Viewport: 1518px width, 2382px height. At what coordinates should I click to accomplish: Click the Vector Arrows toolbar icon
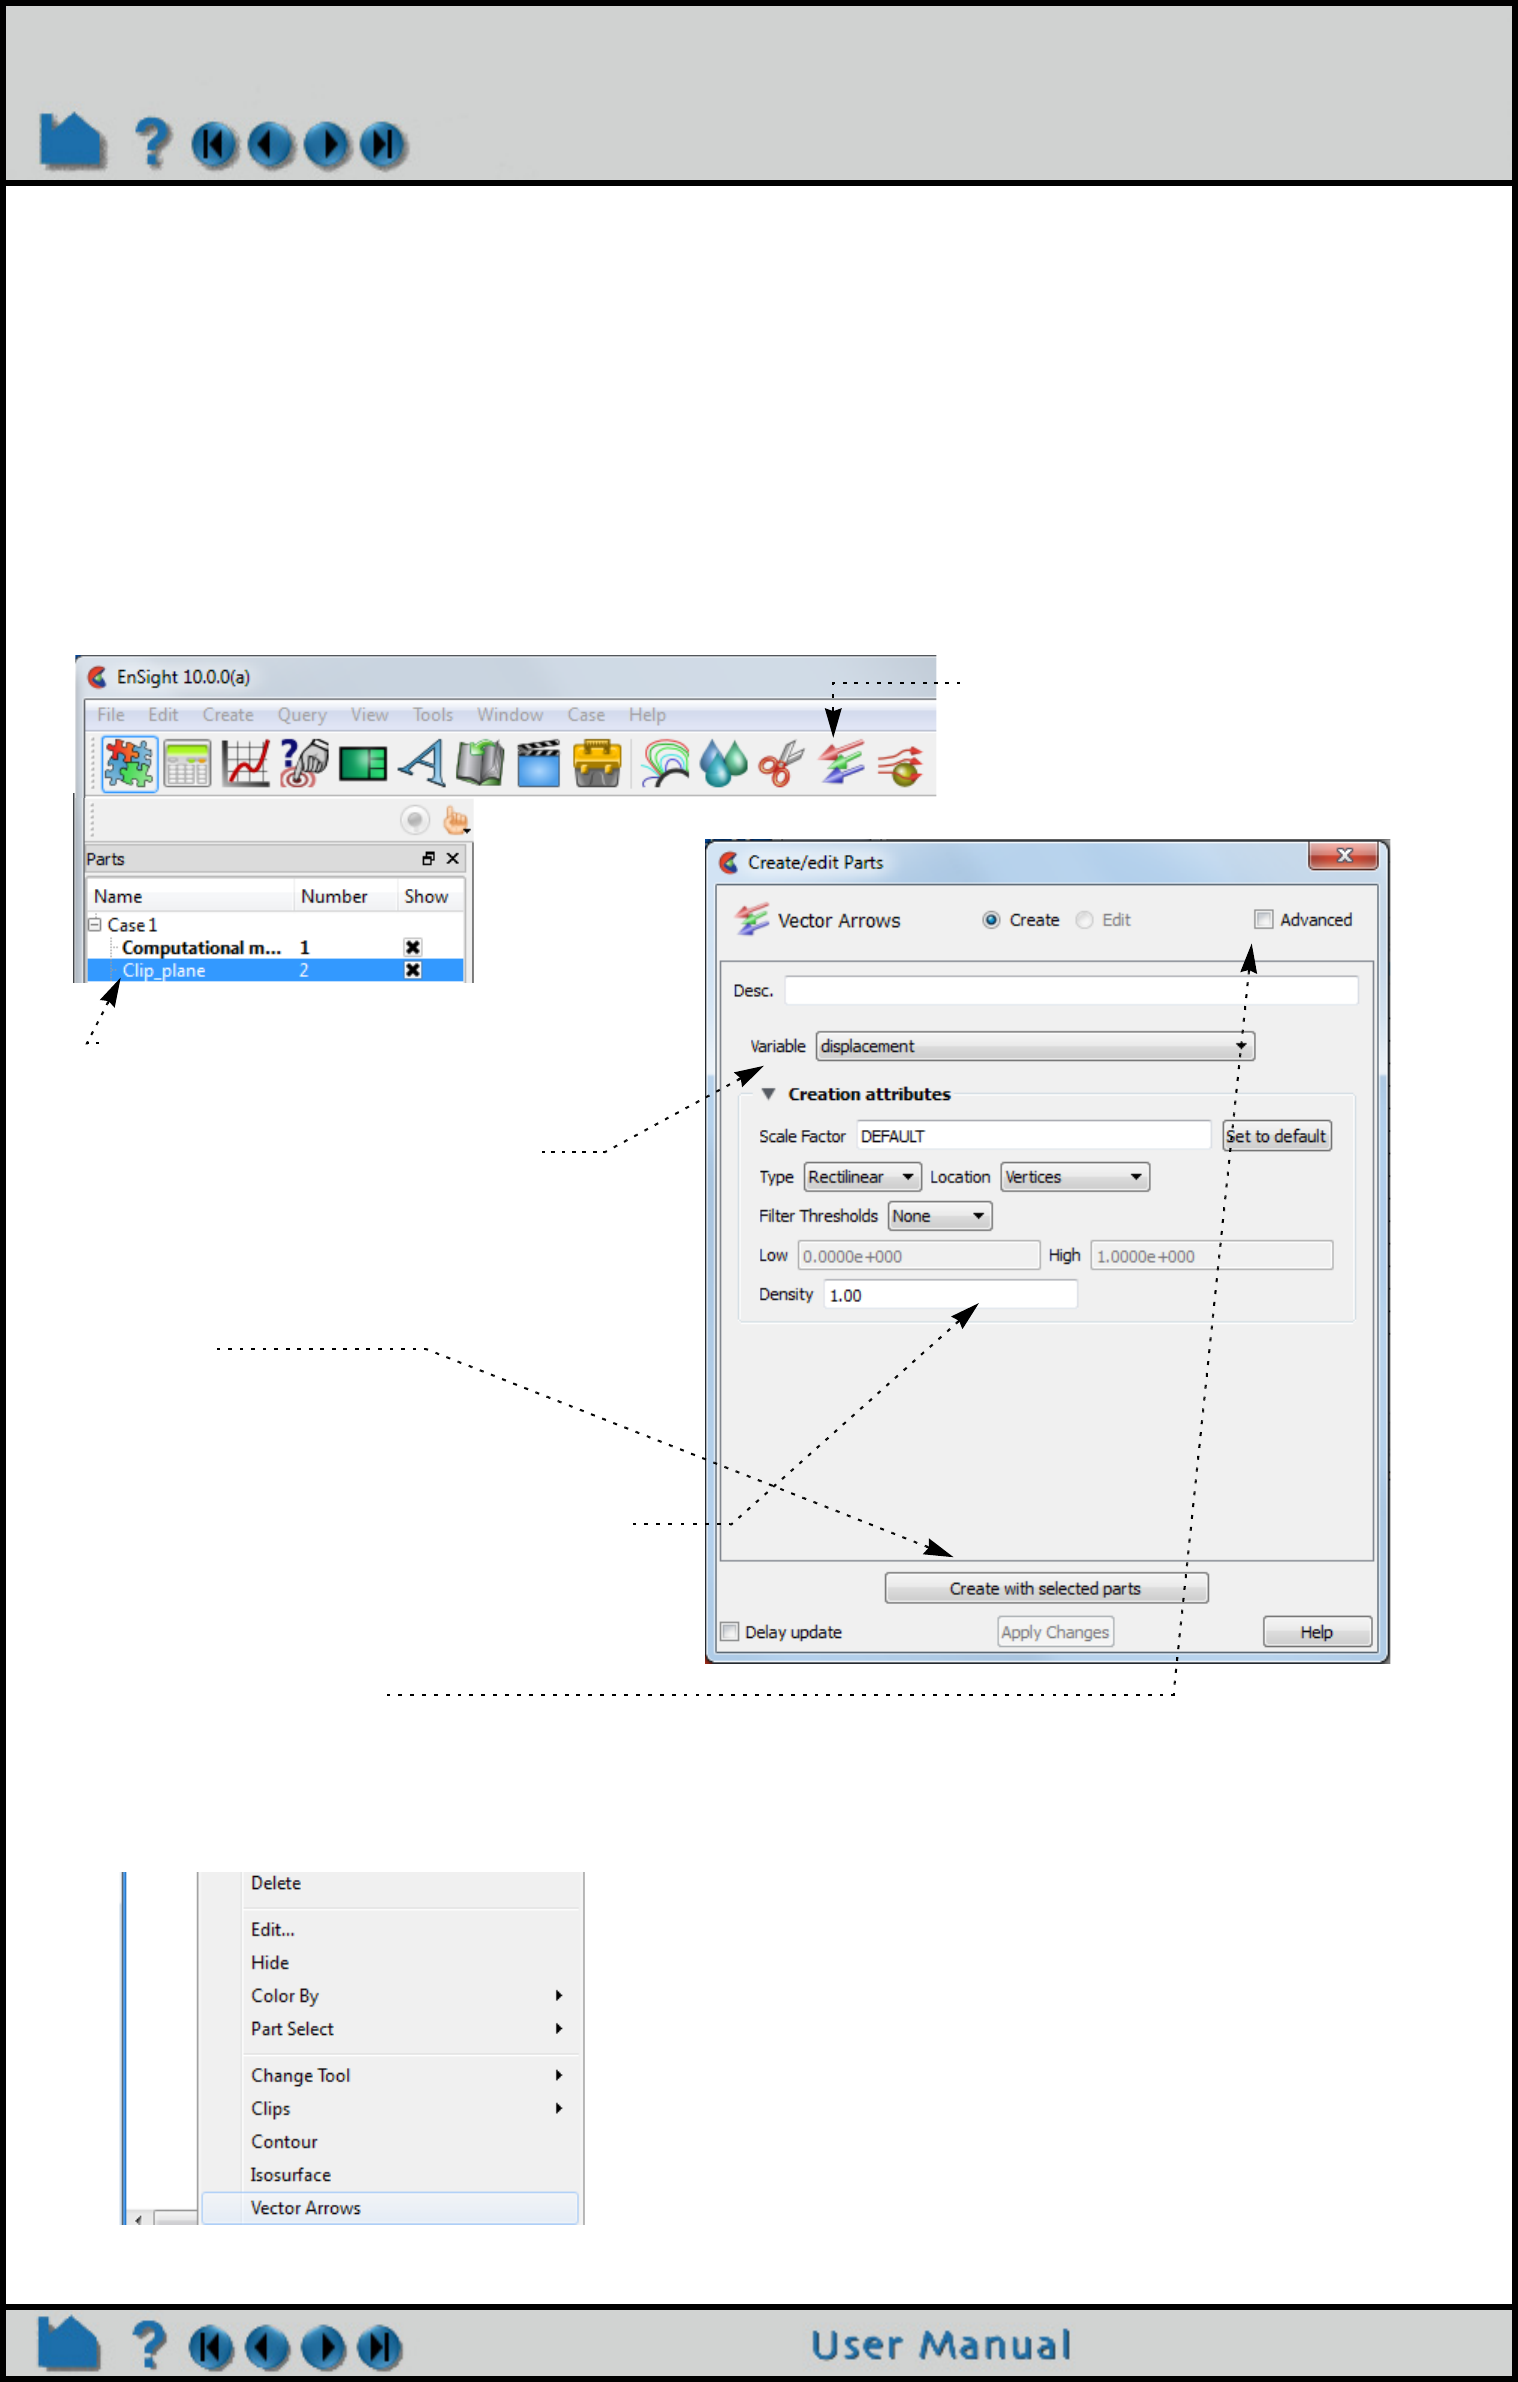click(x=841, y=764)
